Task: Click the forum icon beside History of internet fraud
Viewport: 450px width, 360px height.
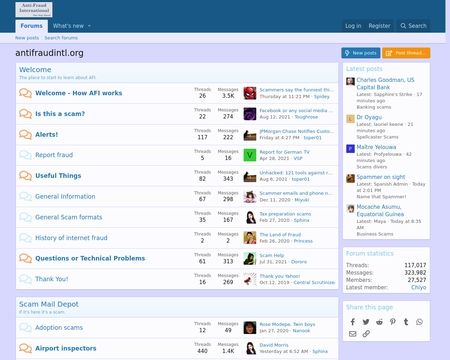Action: point(25,238)
